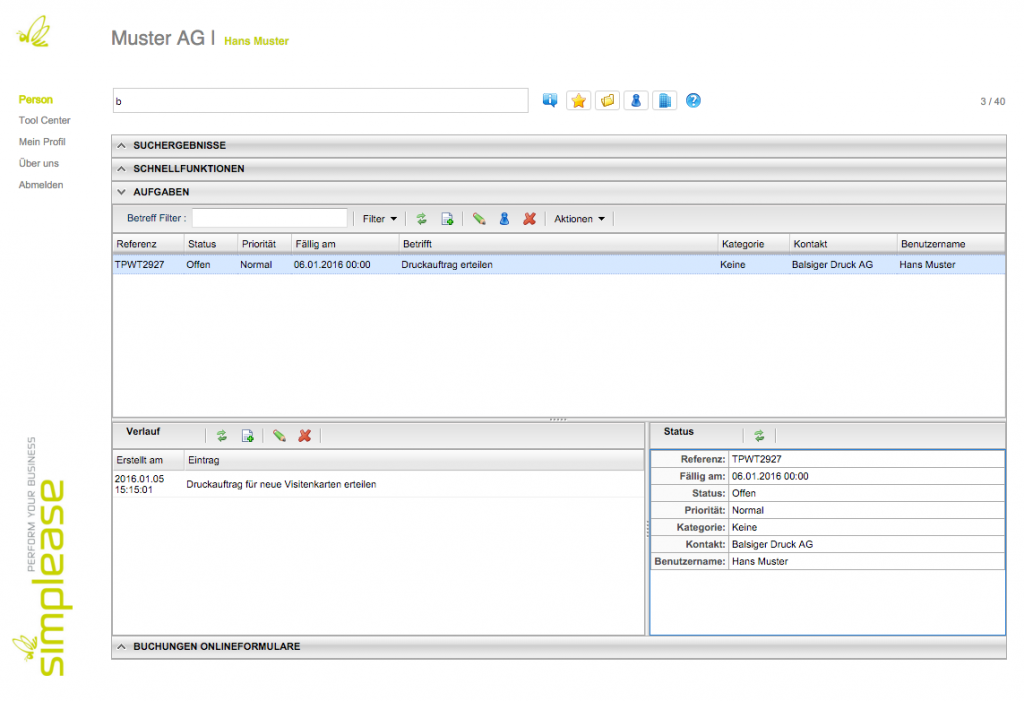Click the blue info speech bubble icon
Image resolution: width=1024 pixels, height=701 pixels.
pyautogui.click(x=550, y=101)
